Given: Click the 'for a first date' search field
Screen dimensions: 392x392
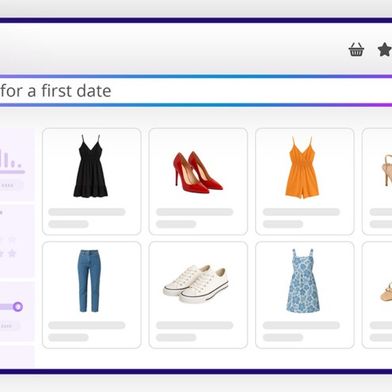Looking at the screenshot, I should click(x=196, y=91).
